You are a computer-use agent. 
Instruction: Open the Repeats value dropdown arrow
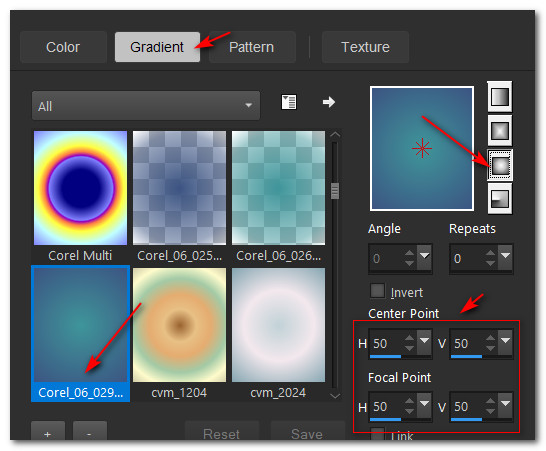(x=505, y=257)
